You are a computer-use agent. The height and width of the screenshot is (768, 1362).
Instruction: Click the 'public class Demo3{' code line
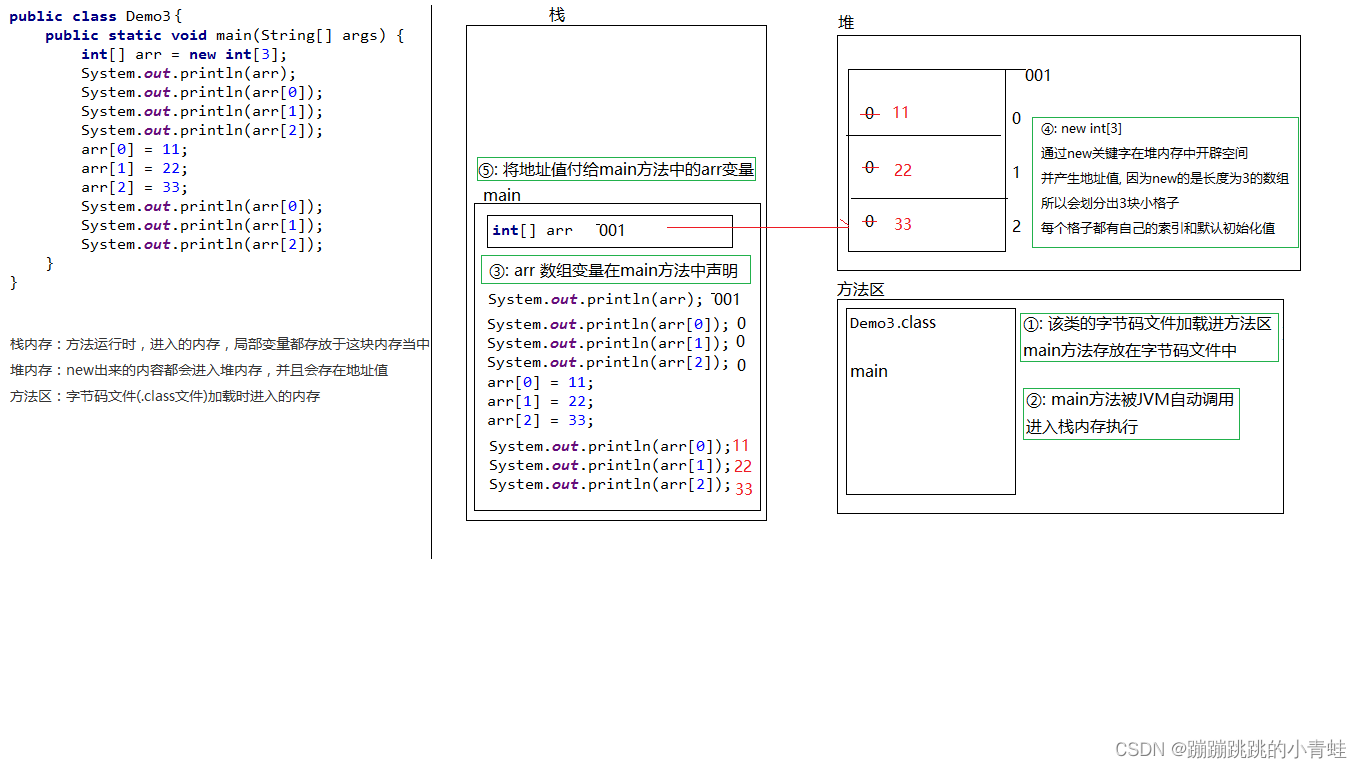(x=95, y=16)
